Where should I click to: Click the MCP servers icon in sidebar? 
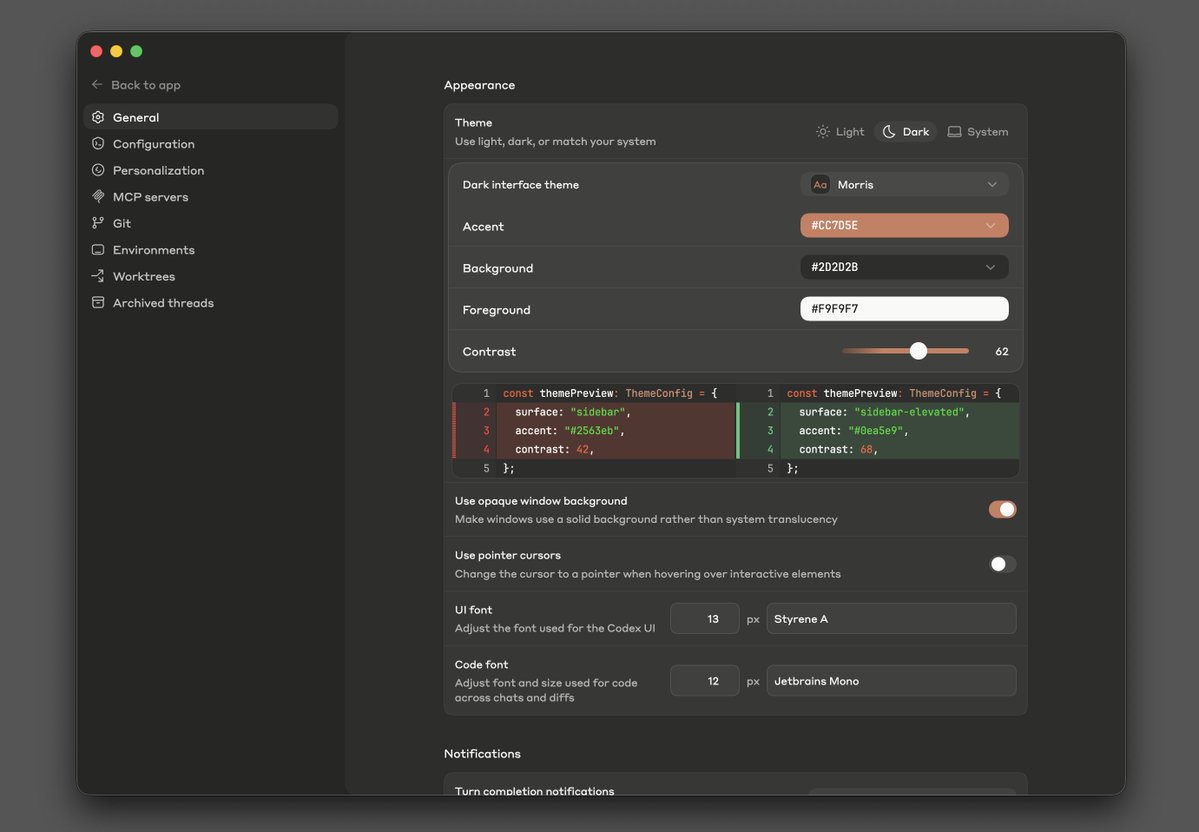click(x=98, y=197)
